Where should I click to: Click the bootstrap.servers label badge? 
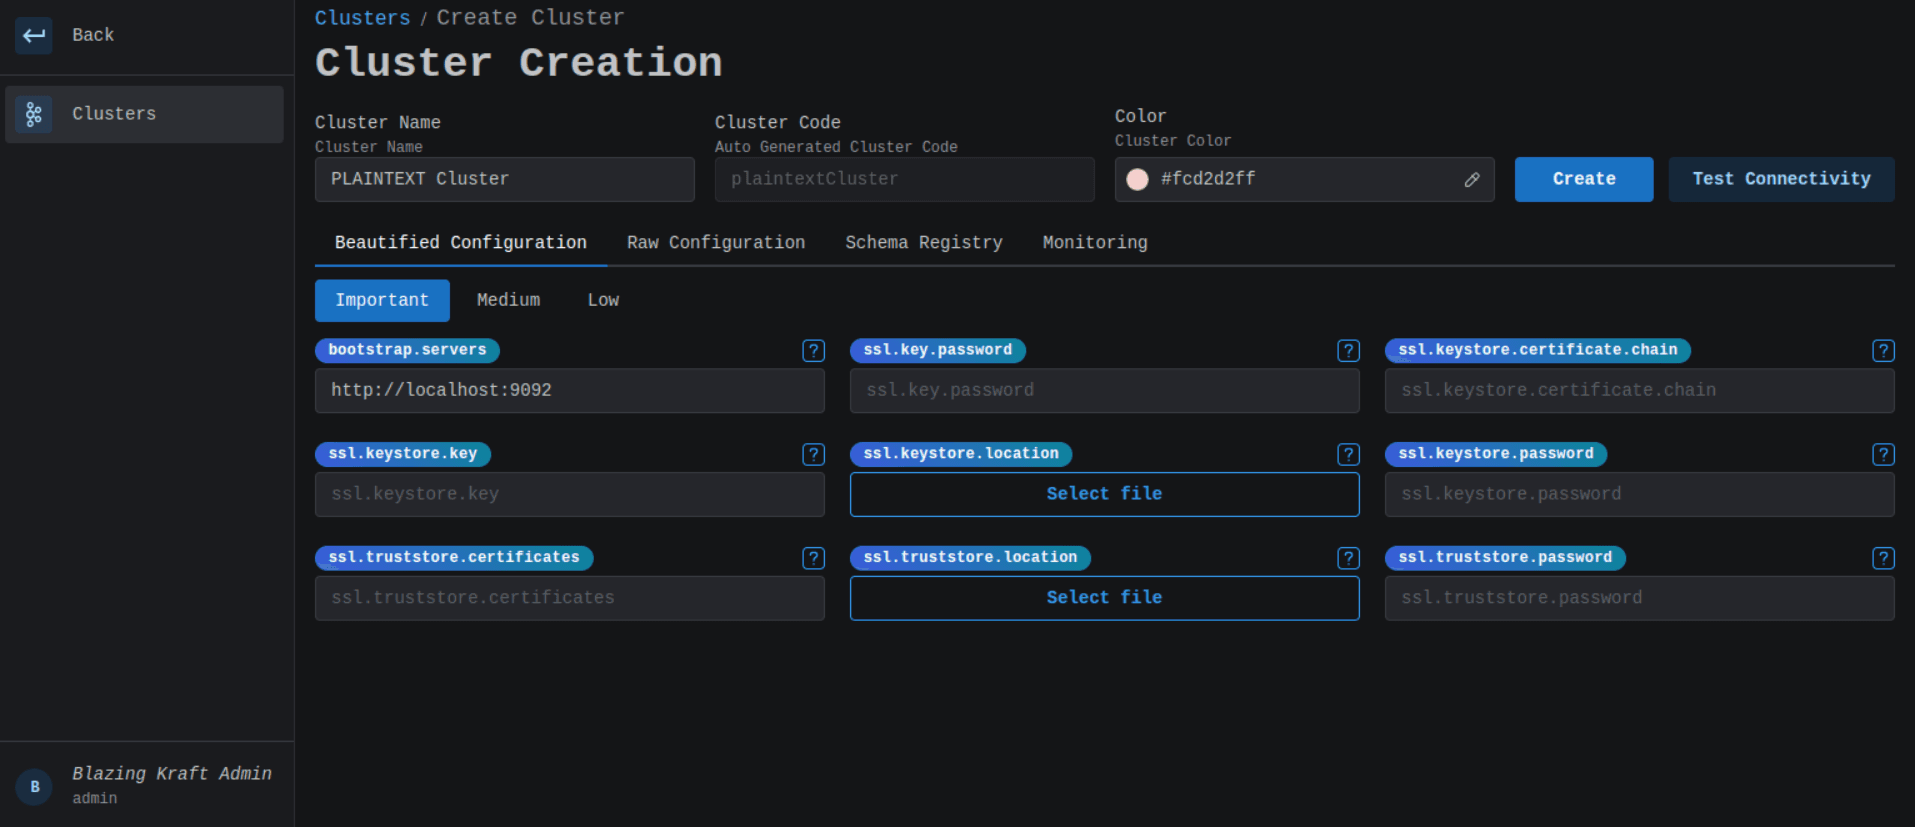point(407,350)
